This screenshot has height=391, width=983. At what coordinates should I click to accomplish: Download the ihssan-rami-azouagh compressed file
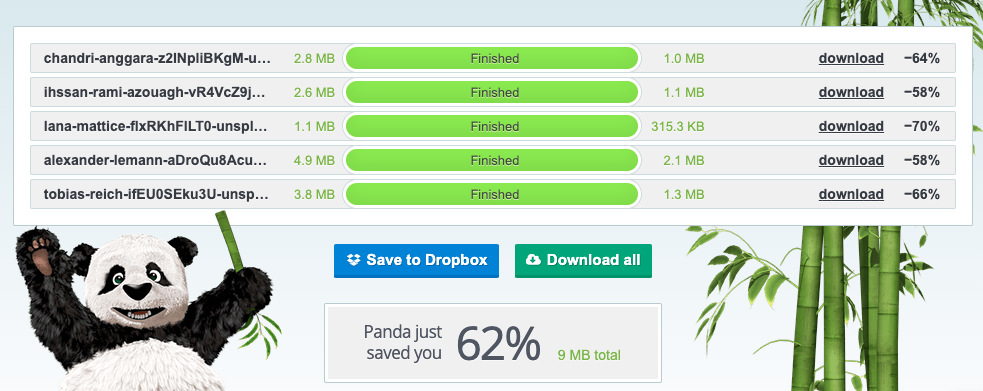[851, 92]
